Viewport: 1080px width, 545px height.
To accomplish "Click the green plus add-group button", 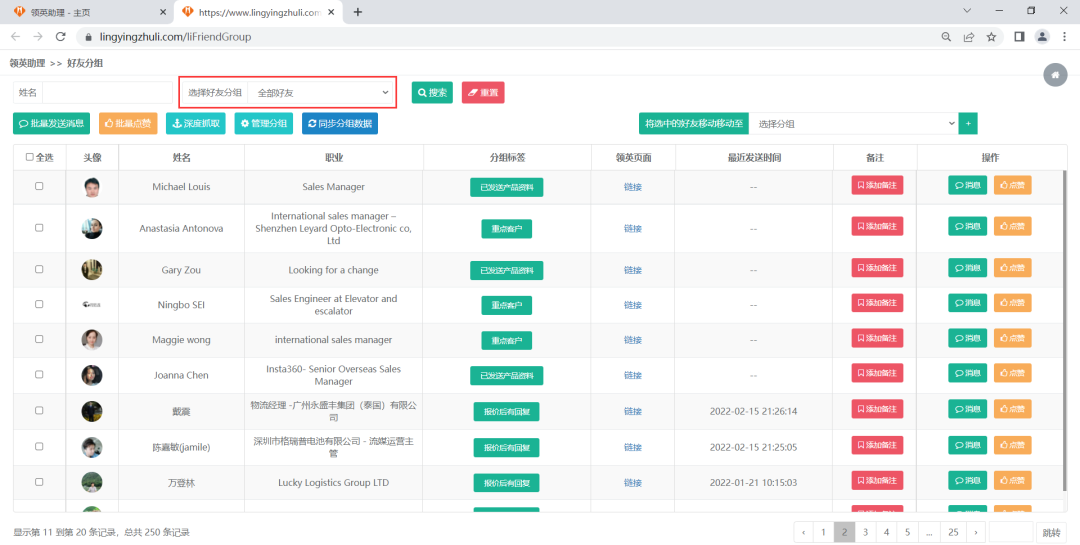I will [968, 123].
